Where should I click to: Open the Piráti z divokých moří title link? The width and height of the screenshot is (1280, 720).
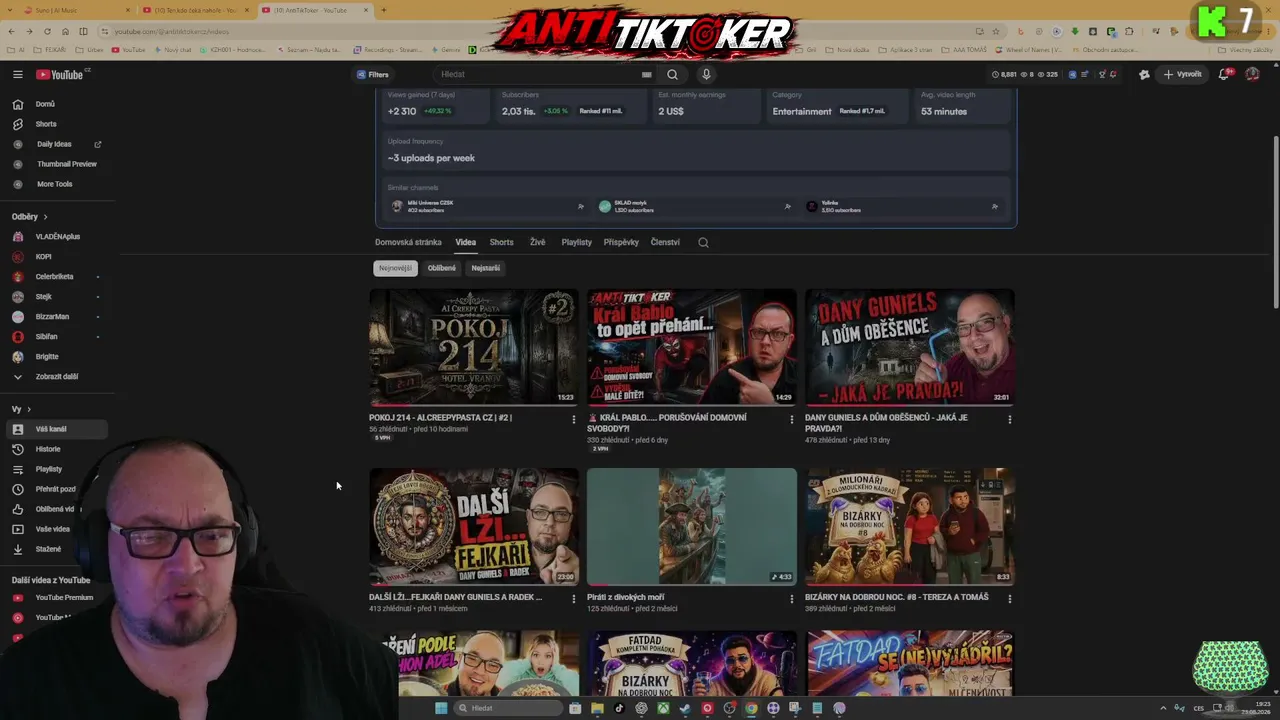point(626,597)
